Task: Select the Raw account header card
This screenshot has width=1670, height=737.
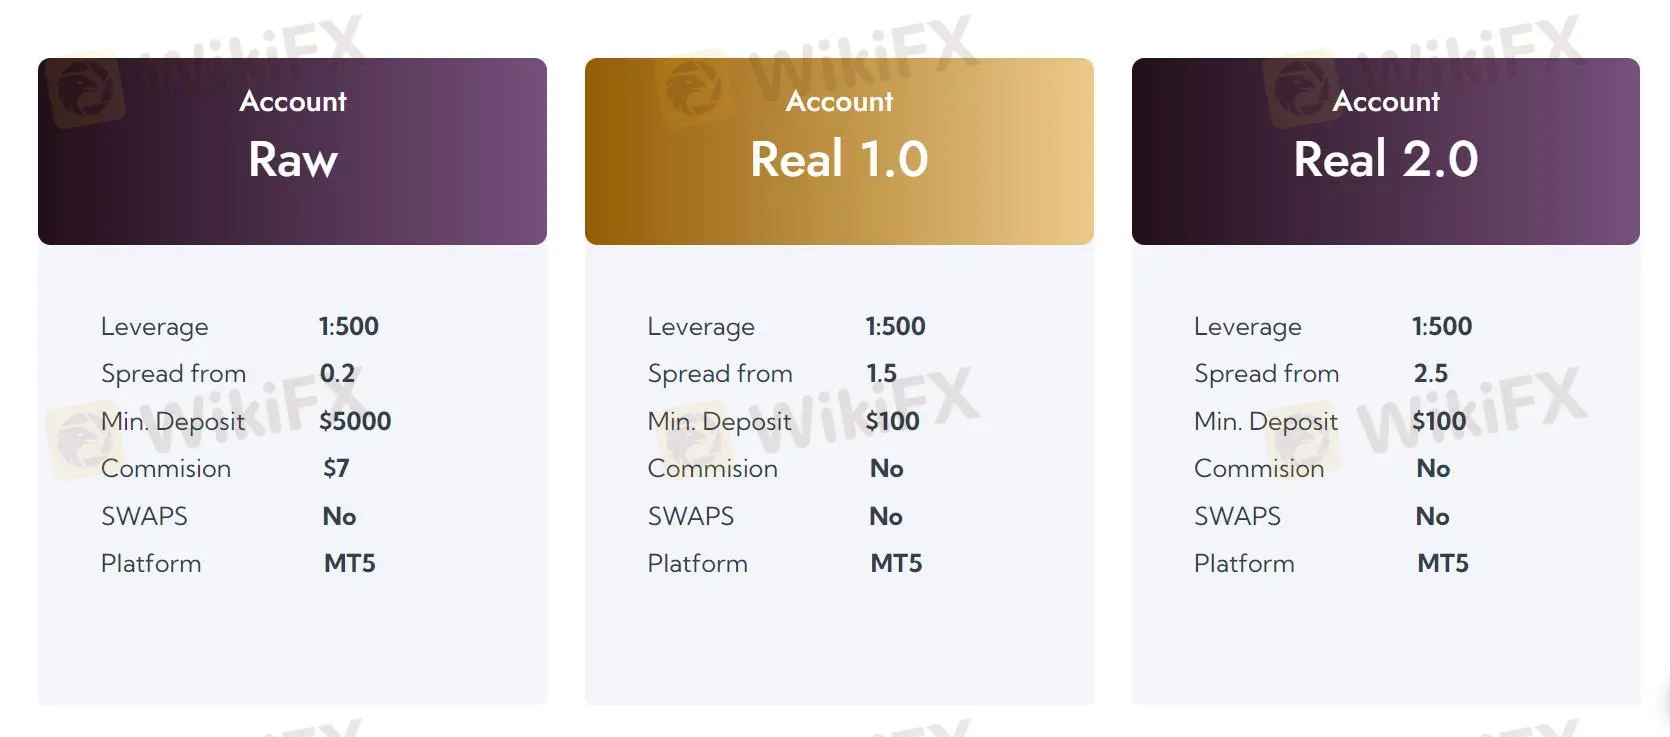Action: 292,151
